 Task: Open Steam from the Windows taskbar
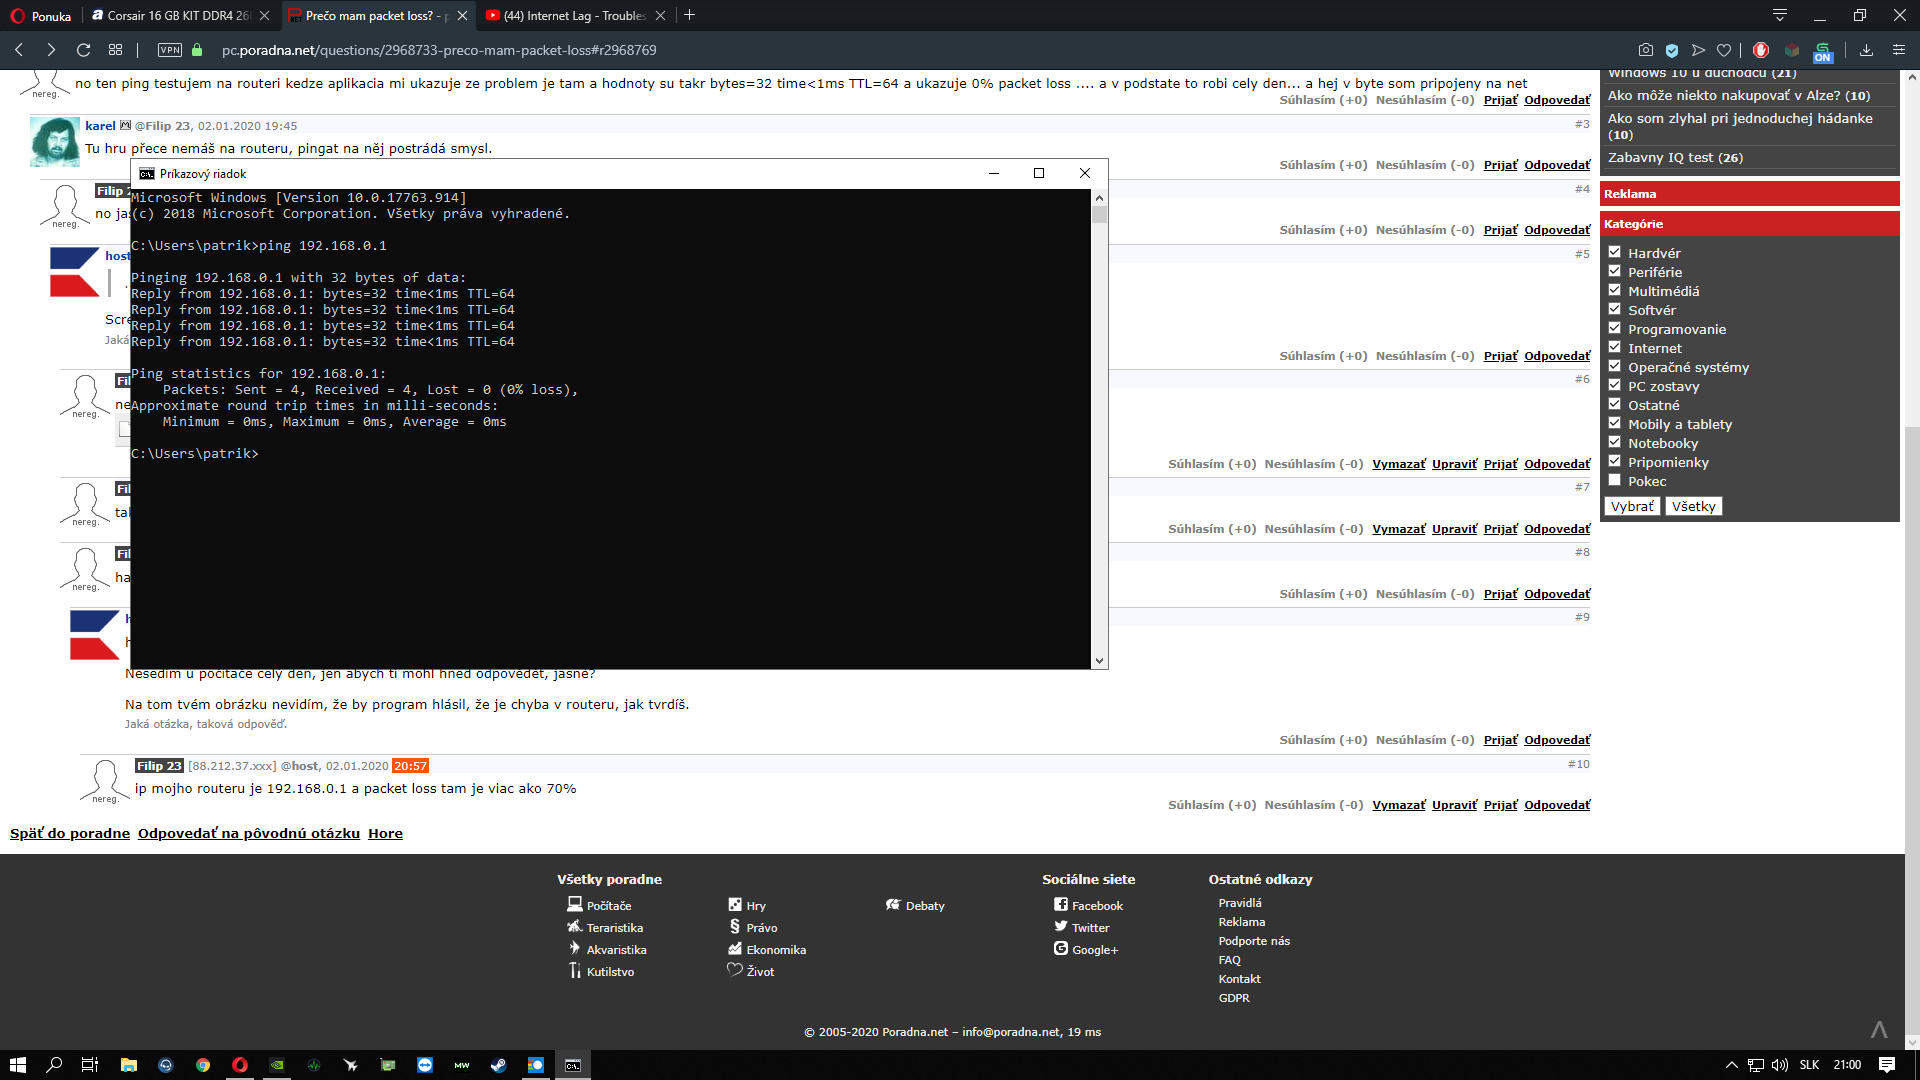pos(498,1065)
